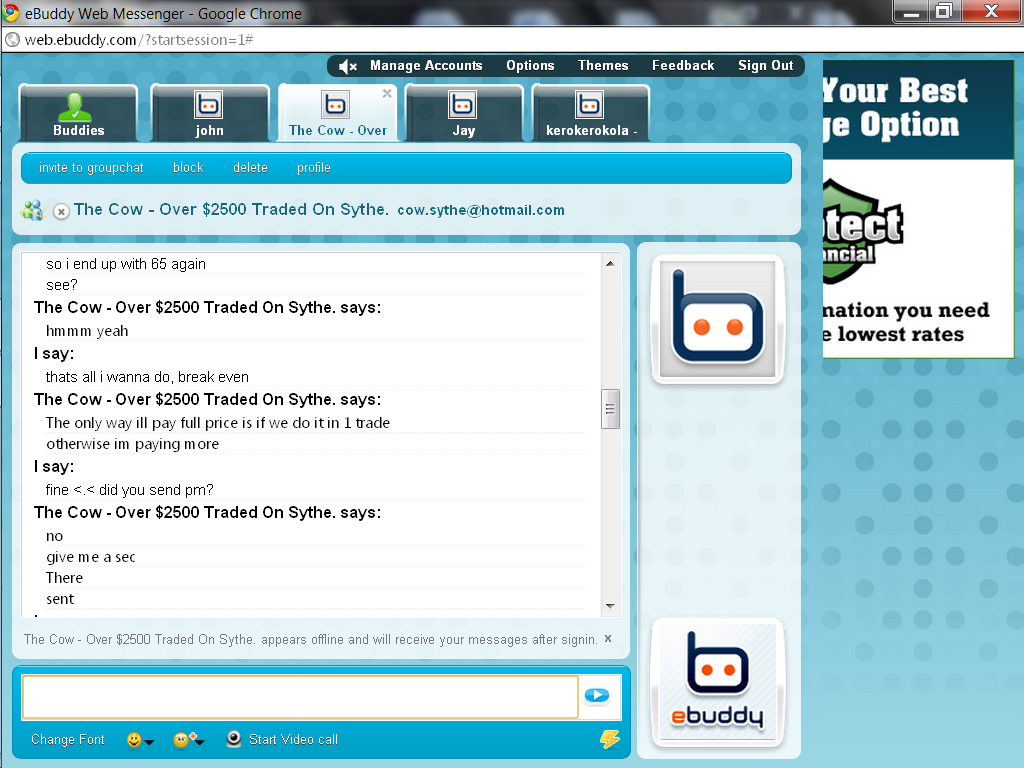Switch to the Buddies tab
The image size is (1024, 768).
[78, 113]
